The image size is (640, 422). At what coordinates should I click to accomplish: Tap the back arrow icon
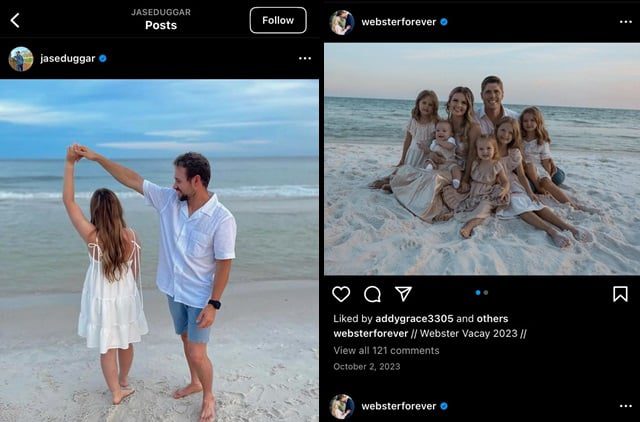click(x=15, y=20)
